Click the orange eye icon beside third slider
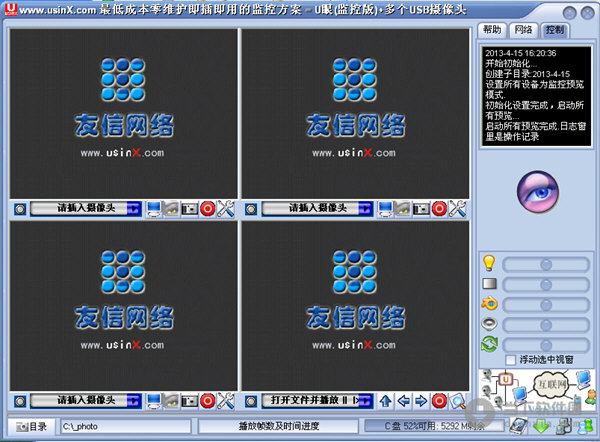 [489, 304]
